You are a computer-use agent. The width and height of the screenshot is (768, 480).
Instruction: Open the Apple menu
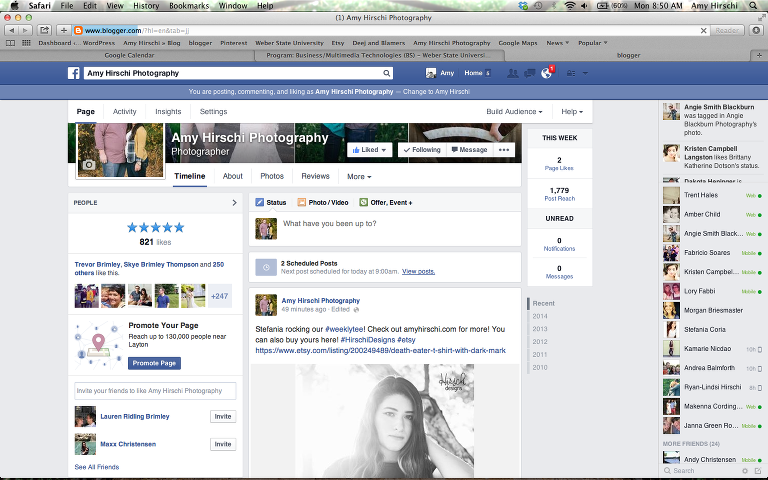[x=15, y=5]
